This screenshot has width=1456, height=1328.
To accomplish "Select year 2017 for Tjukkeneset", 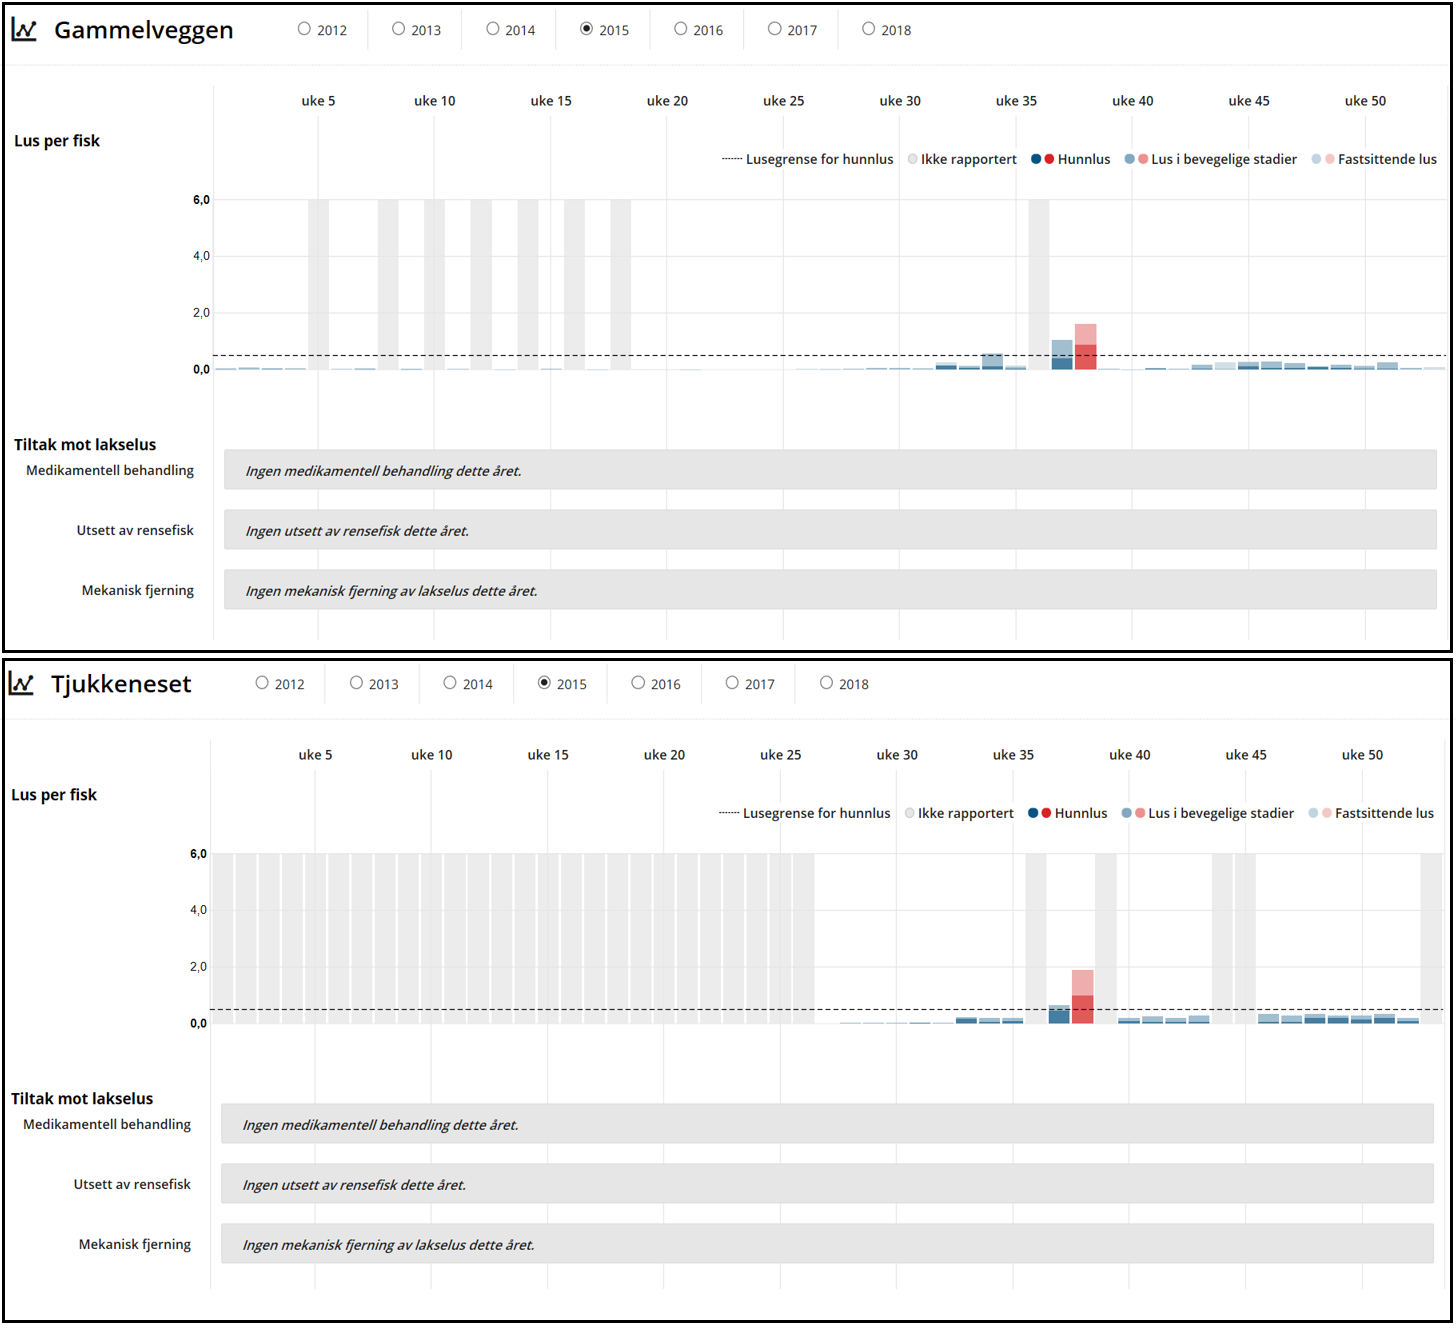I will pos(732,683).
